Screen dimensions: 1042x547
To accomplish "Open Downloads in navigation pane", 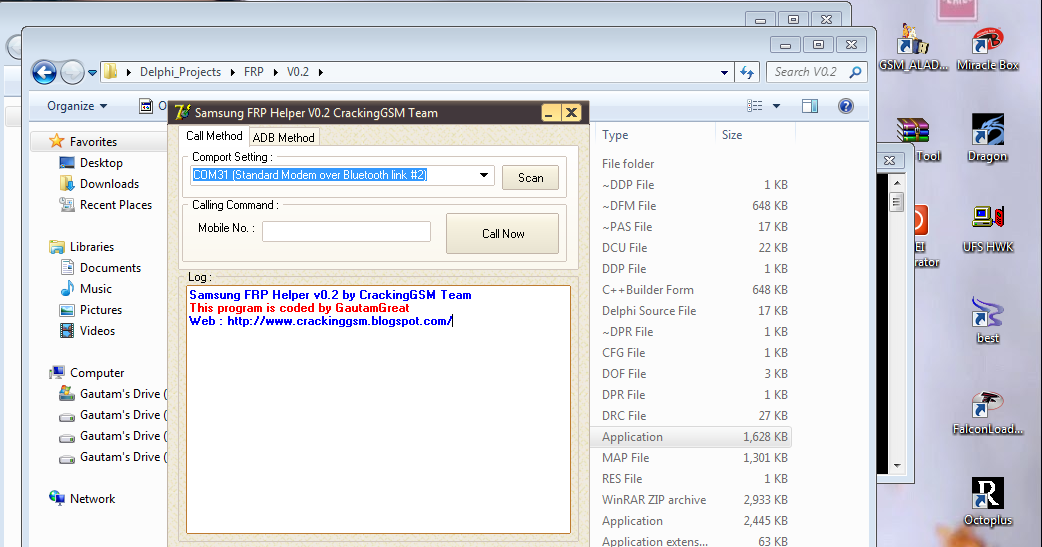I will pos(109,184).
